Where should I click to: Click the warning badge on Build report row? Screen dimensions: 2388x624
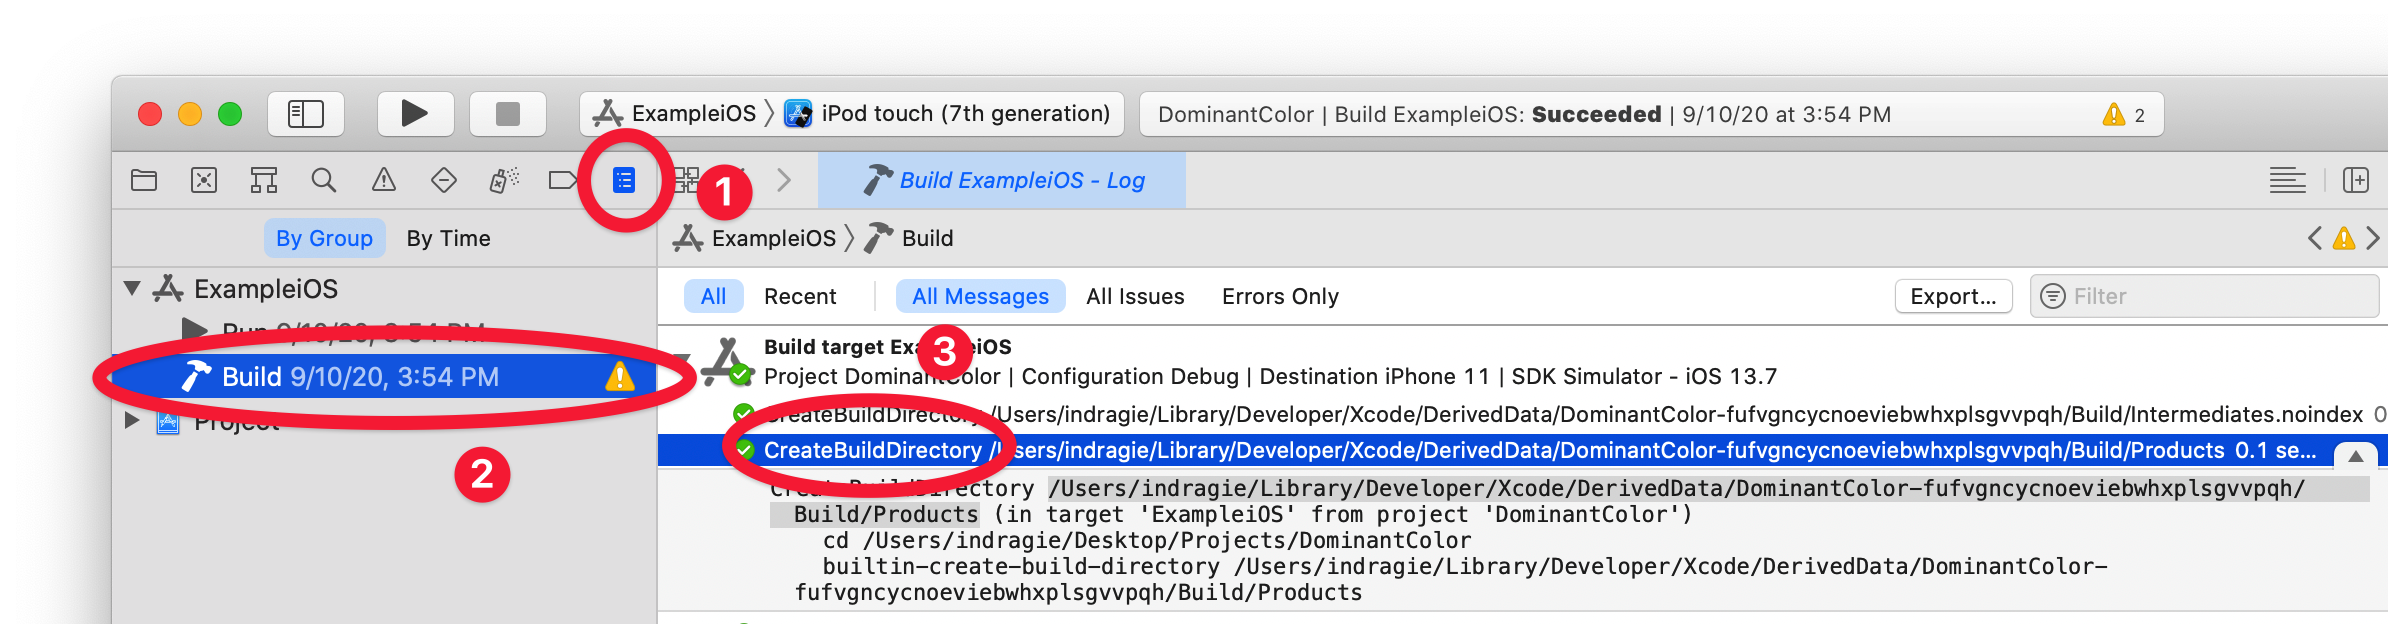coord(620,377)
